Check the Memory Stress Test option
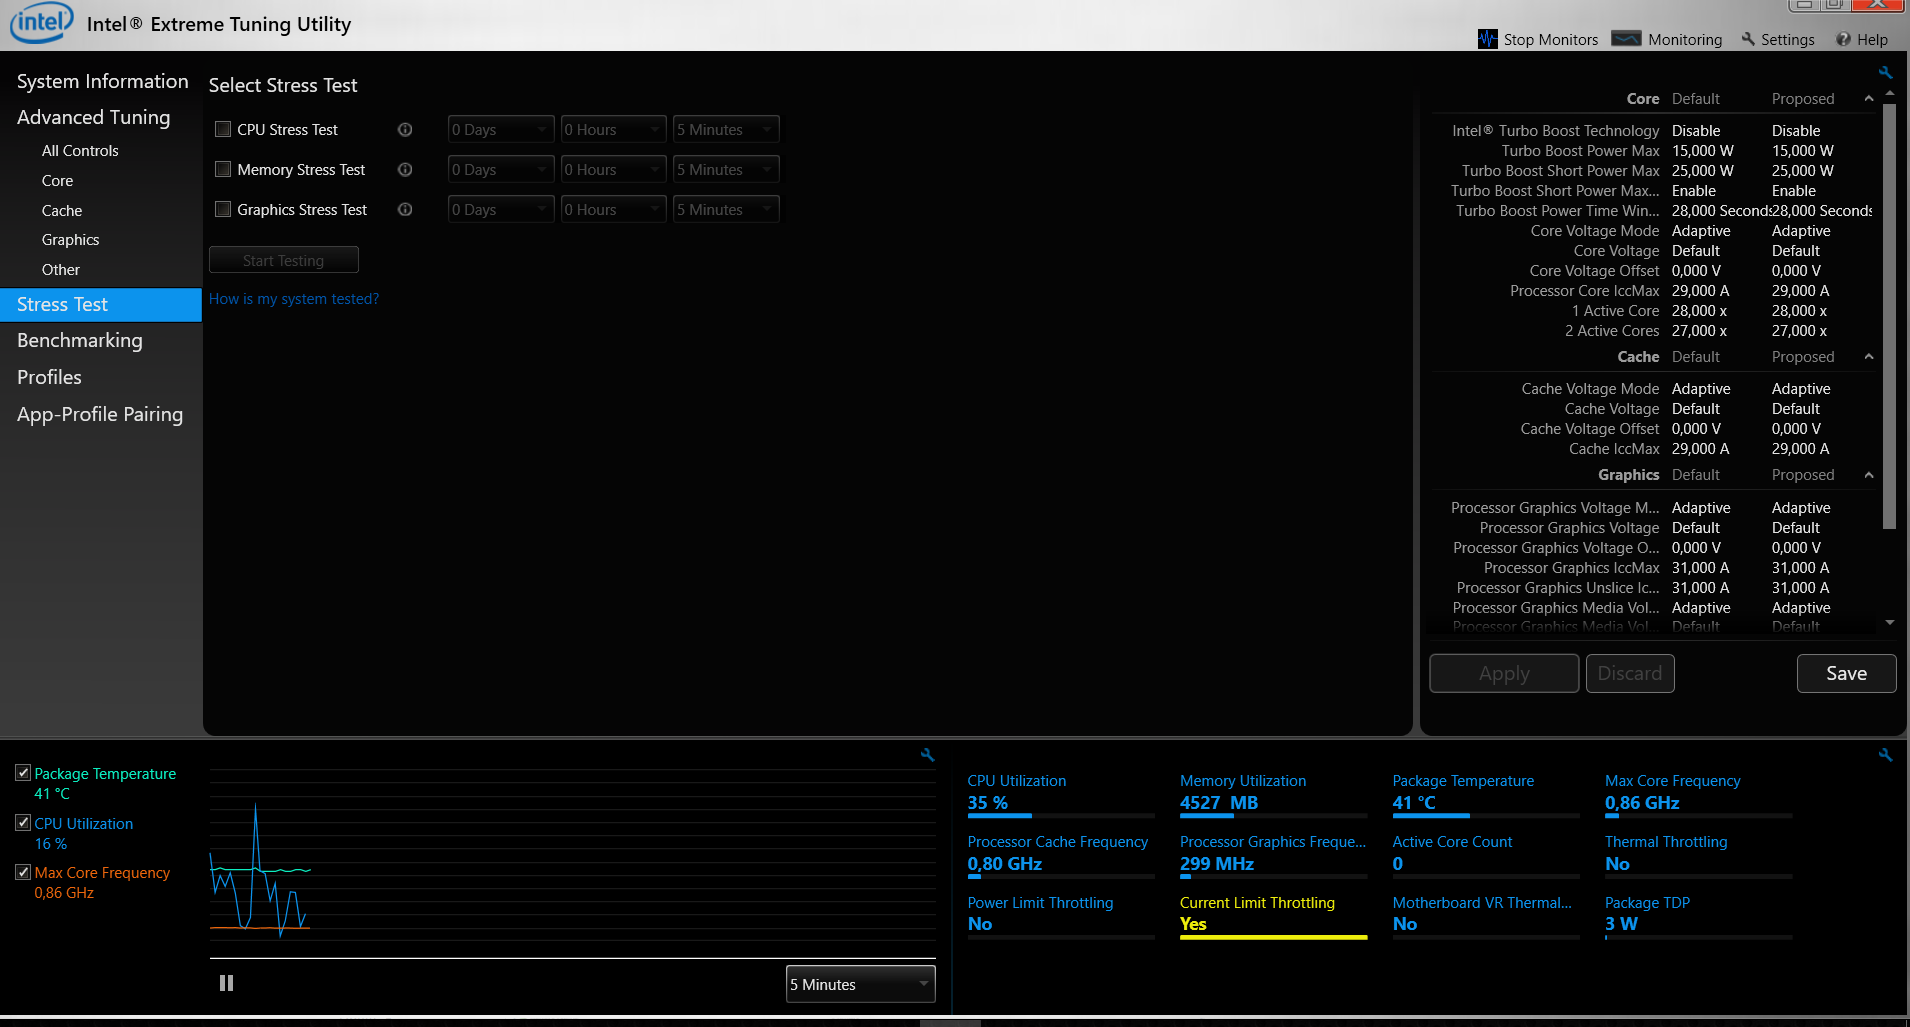 point(223,168)
